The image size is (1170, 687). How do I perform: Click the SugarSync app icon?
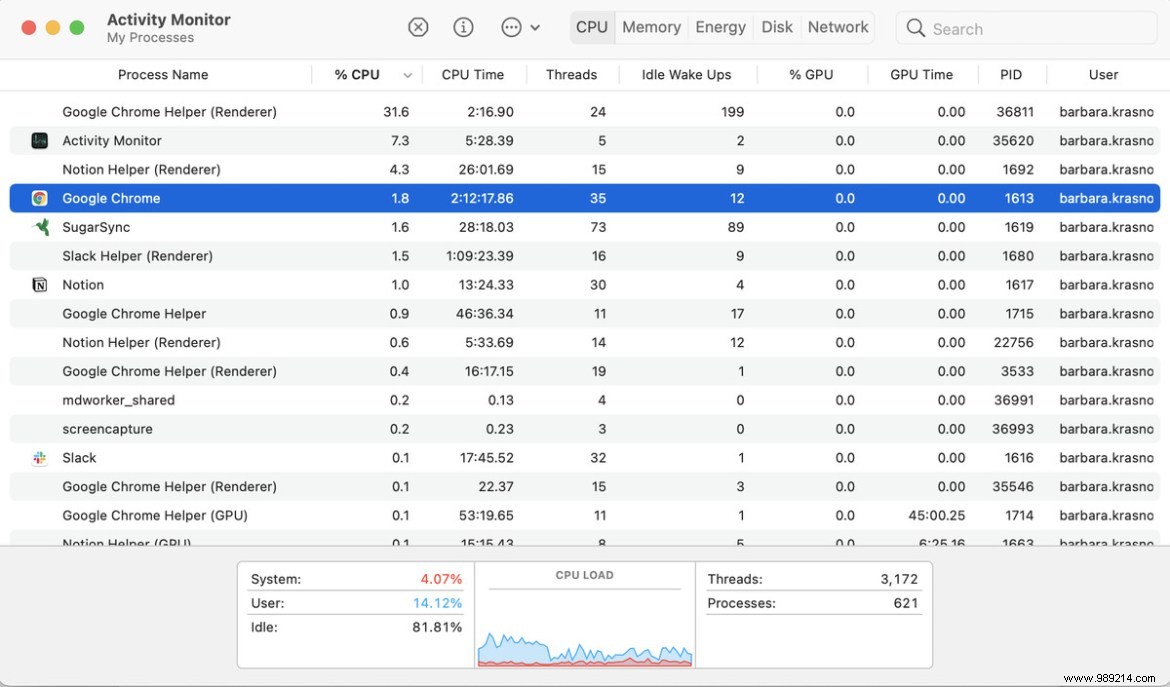pos(39,227)
